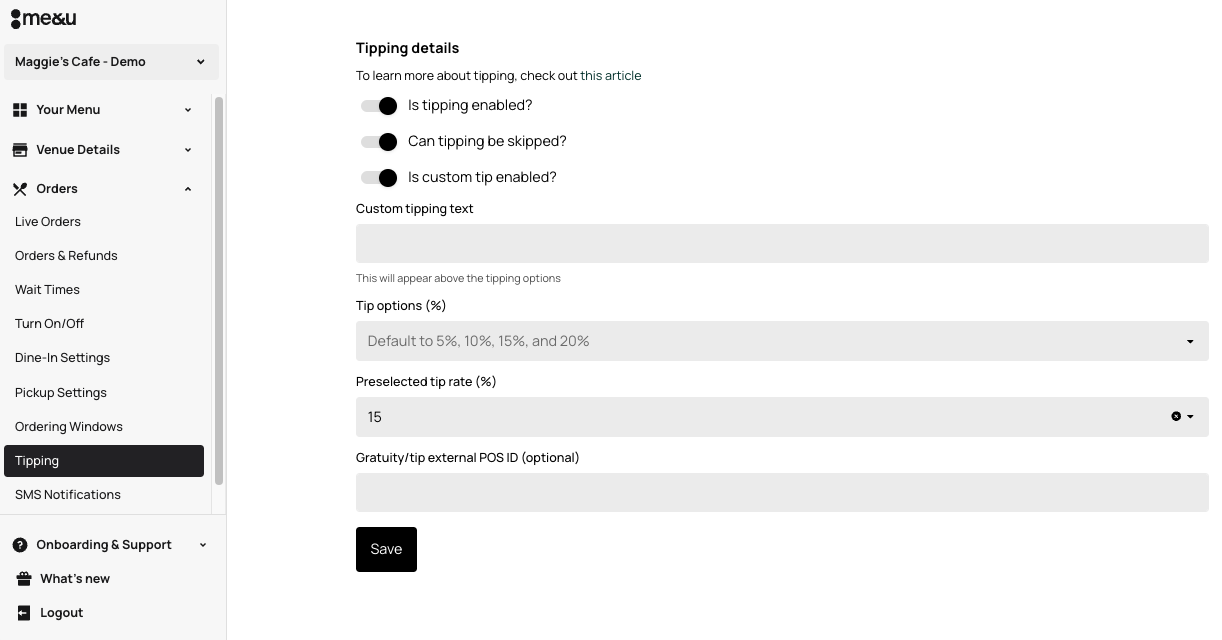Save the tipping details
Screen dimensions: 1222x640
[x=386, y=549]
